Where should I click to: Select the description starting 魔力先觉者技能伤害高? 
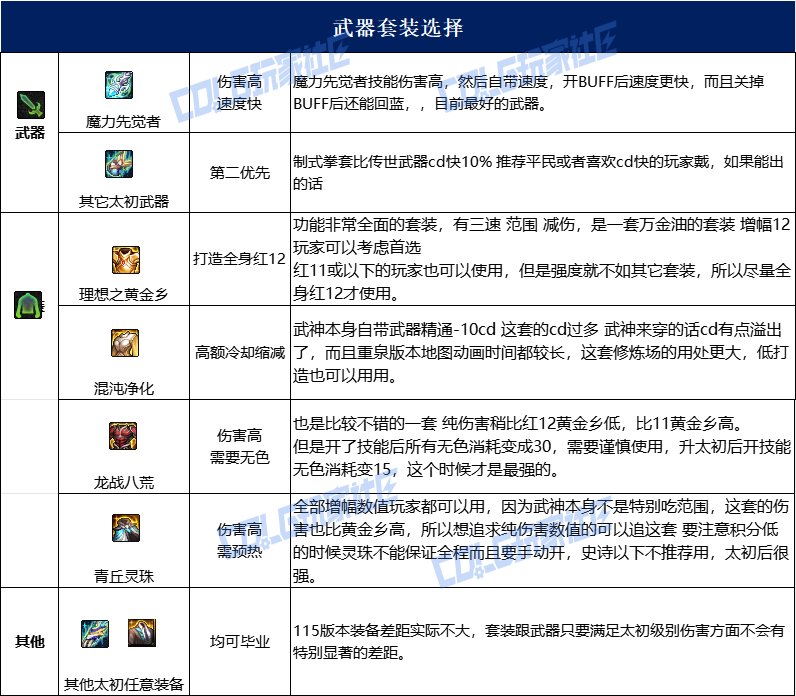[528, 93]
